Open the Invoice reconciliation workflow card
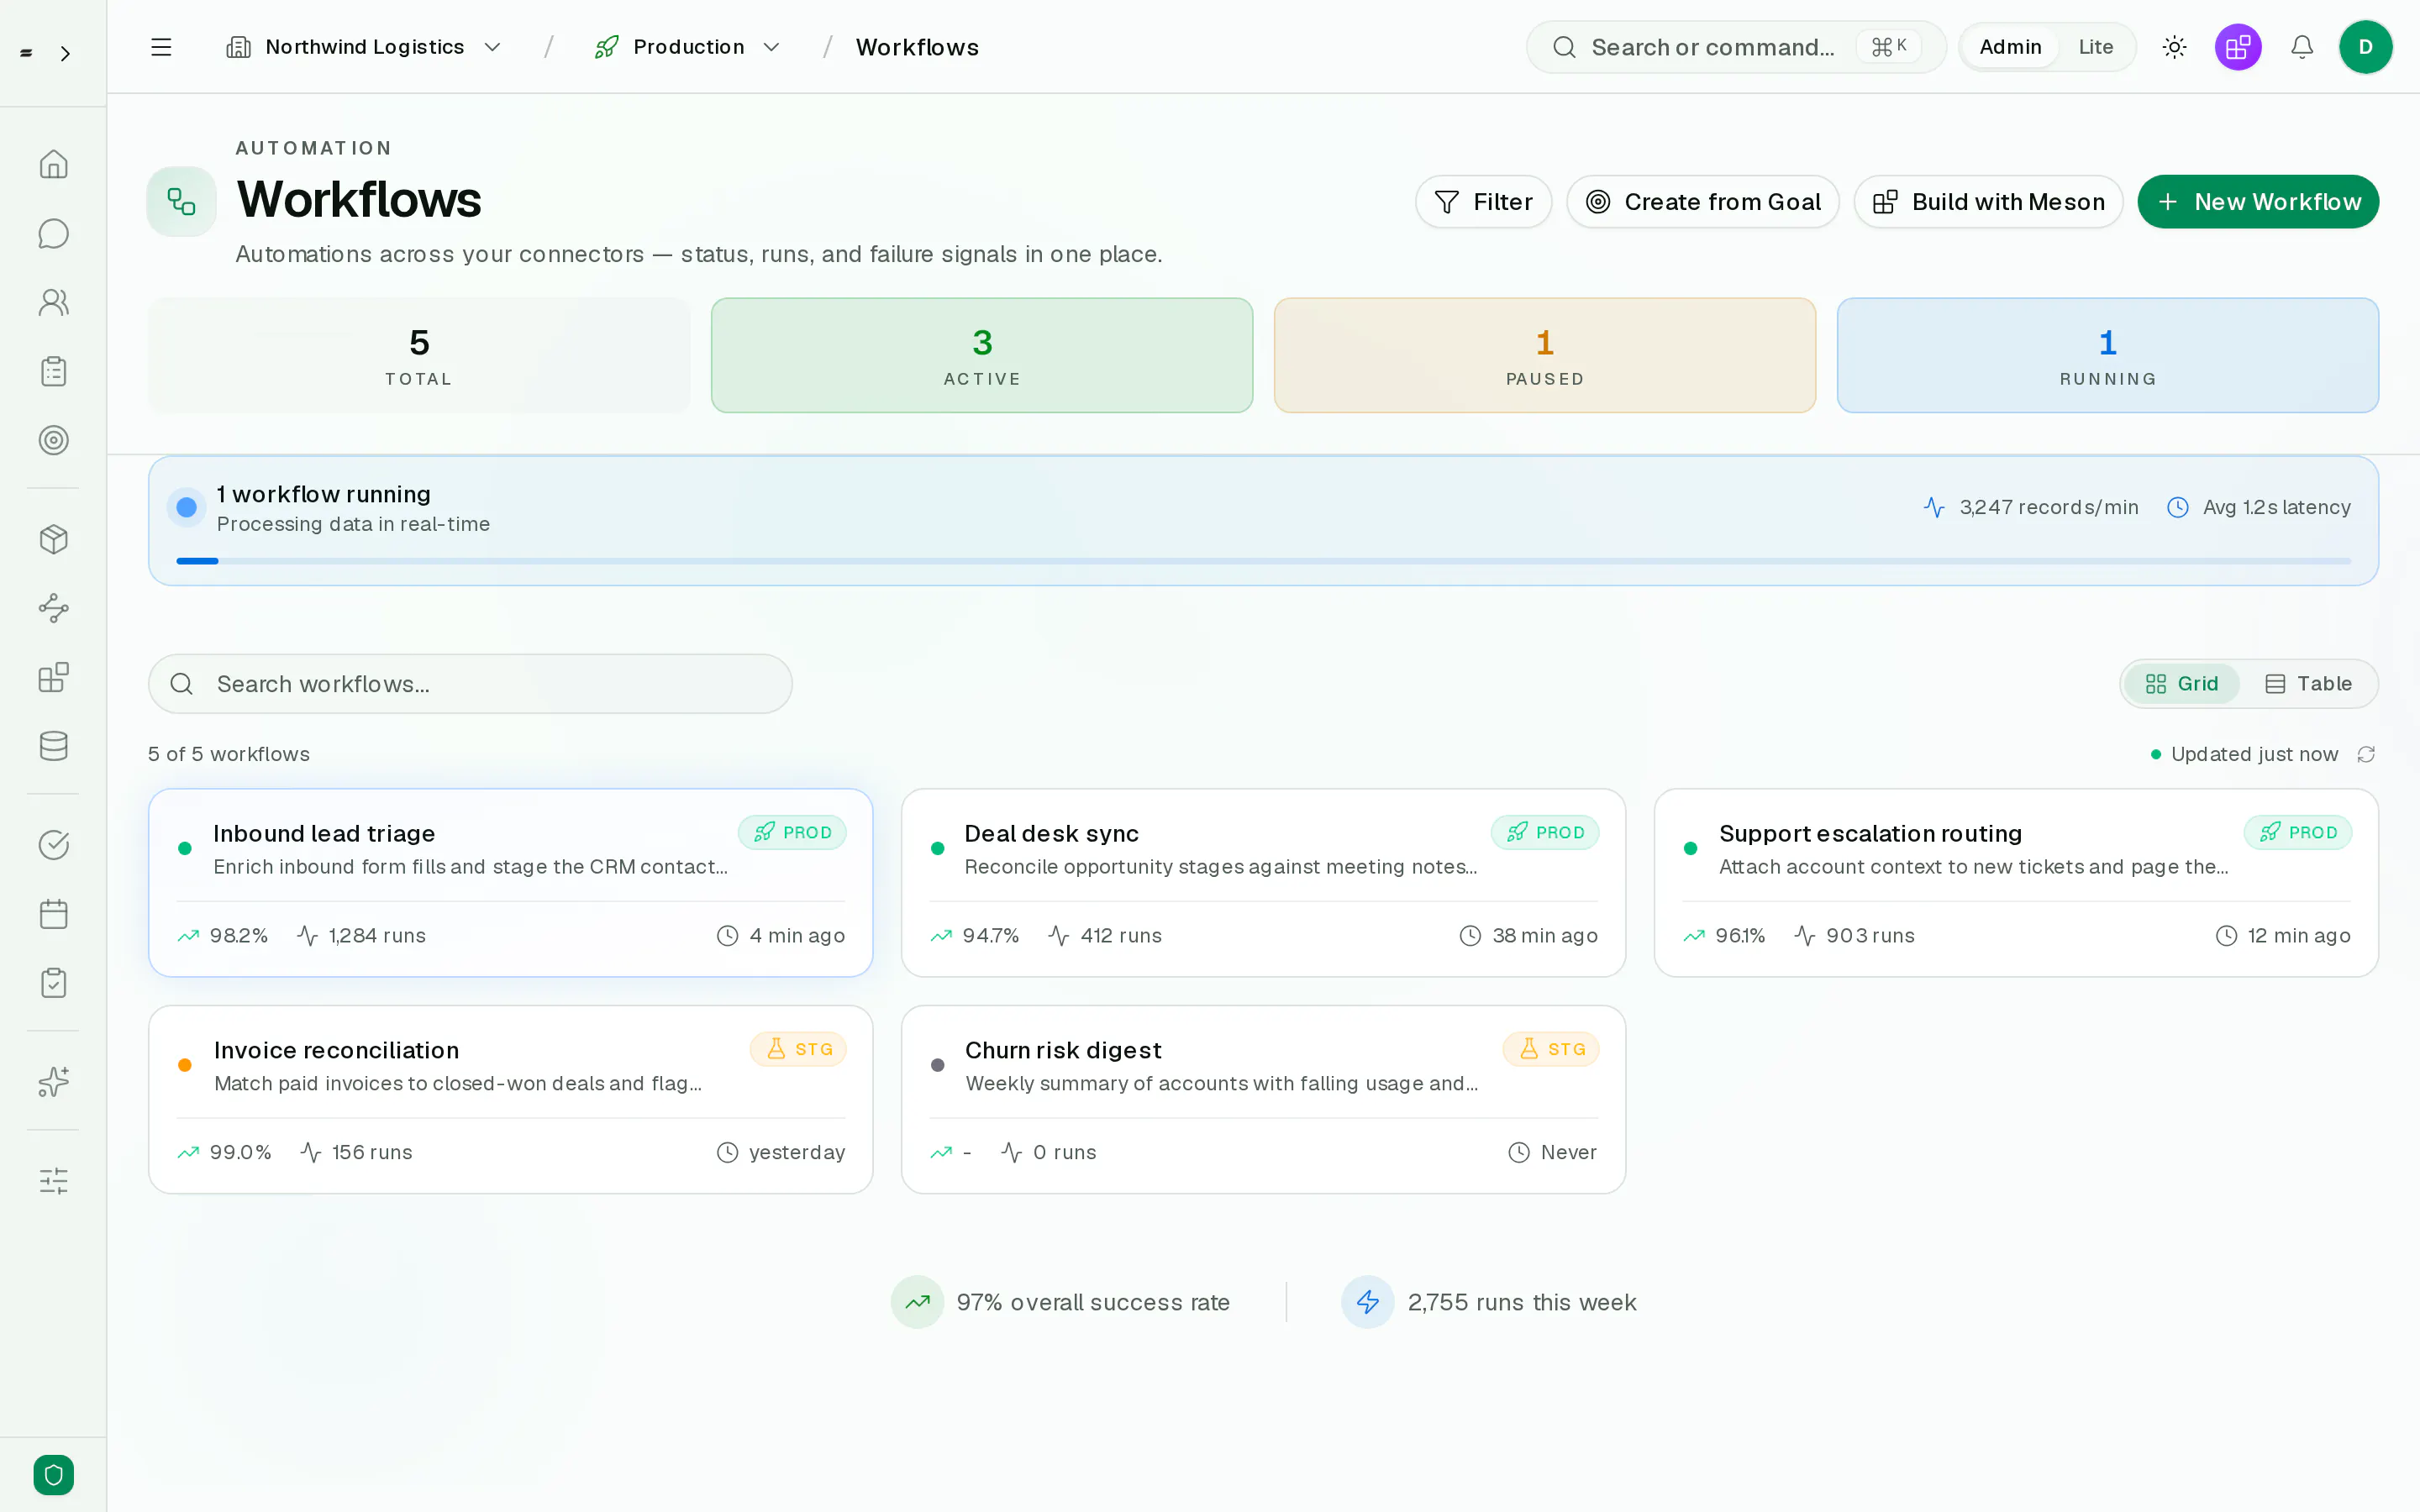 [511, 1100]
